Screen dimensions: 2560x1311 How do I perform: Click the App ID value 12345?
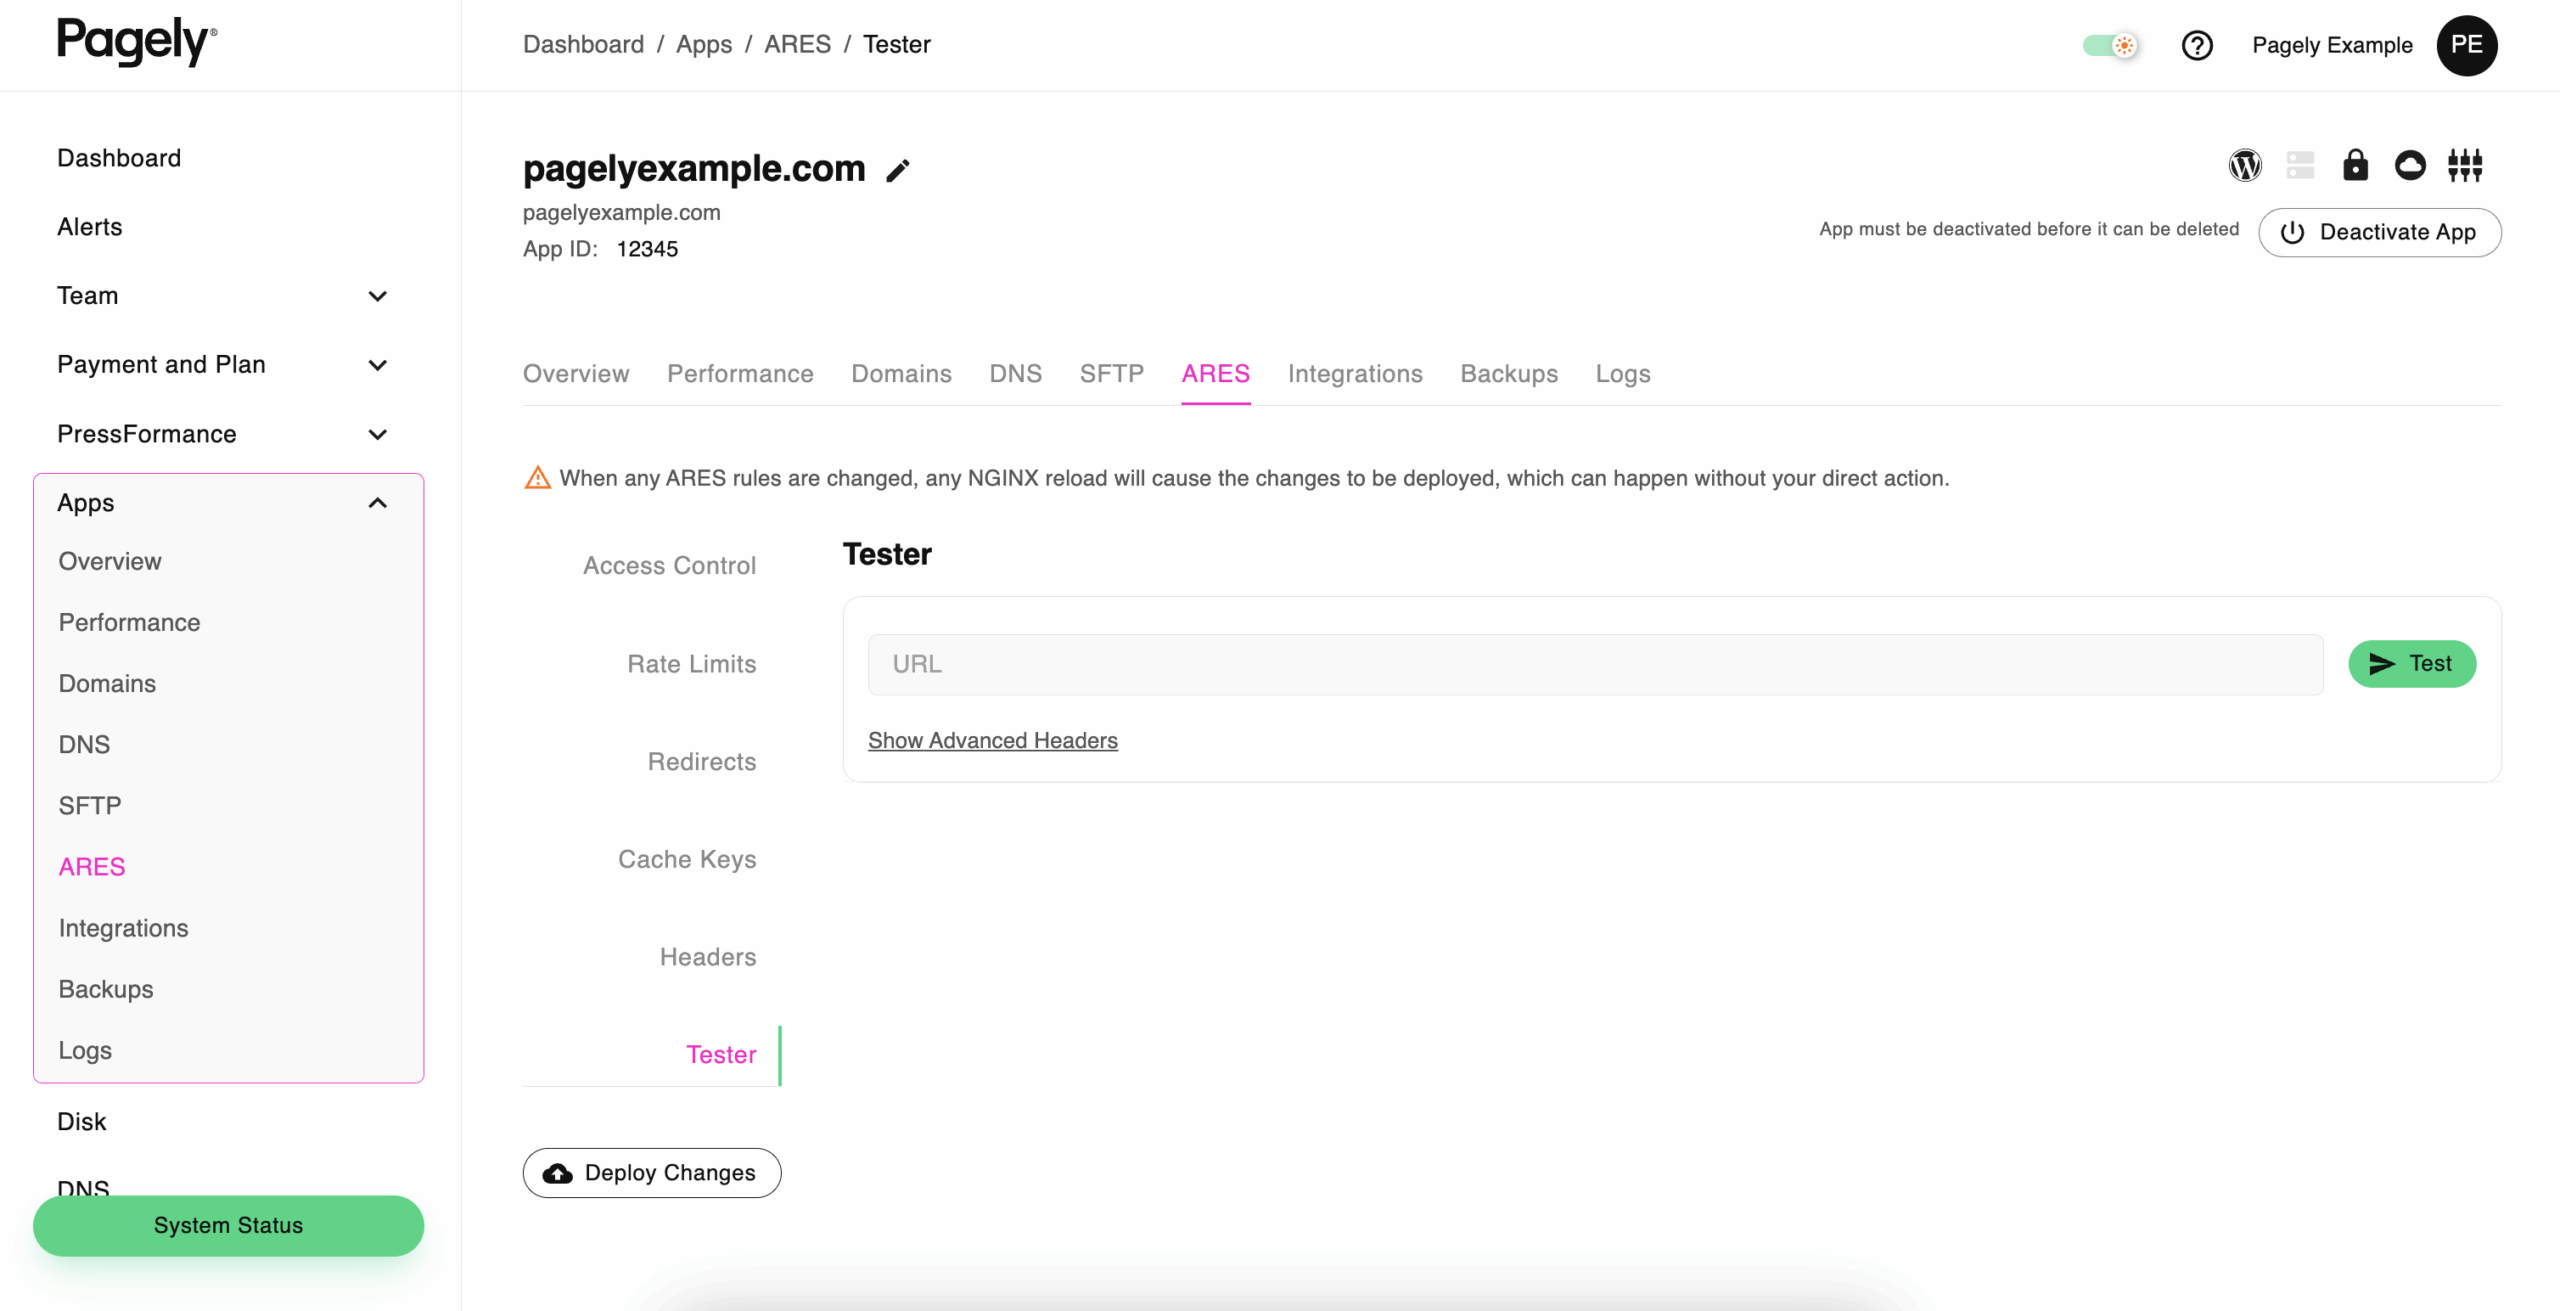tap(647, 249)
